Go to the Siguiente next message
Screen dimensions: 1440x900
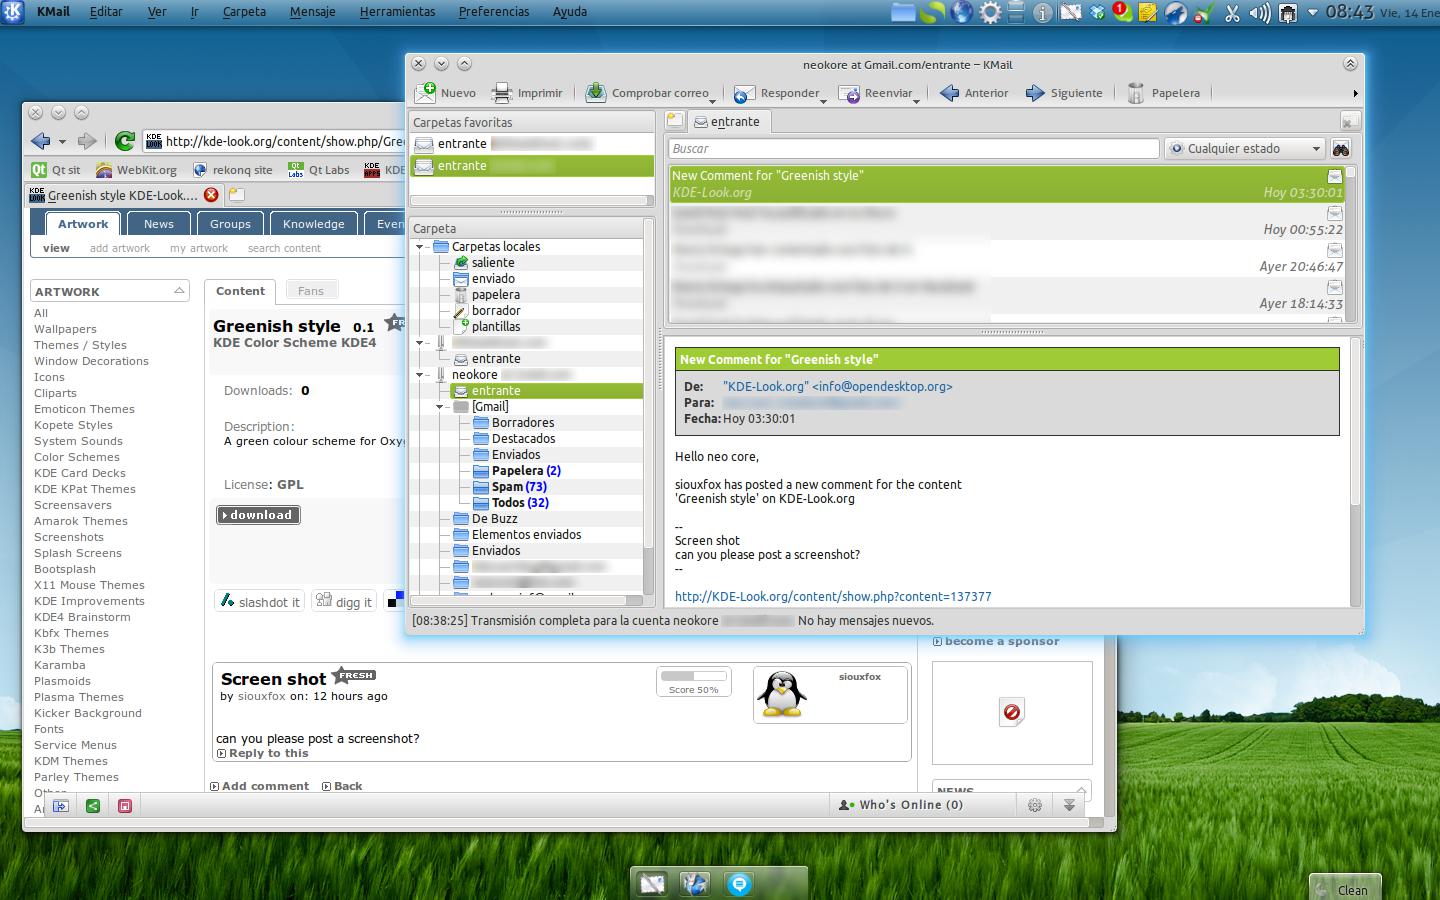pos(1063,93)
